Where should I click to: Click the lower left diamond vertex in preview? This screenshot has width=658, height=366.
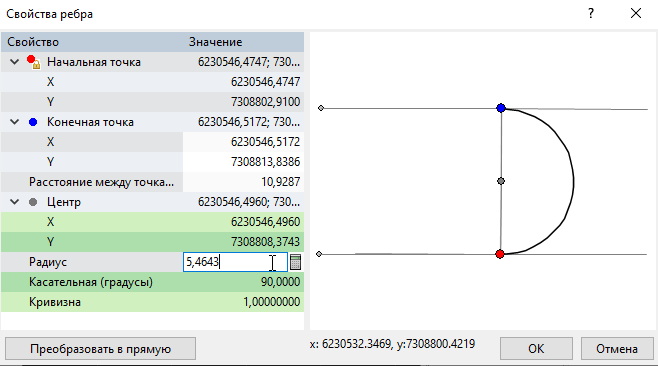[x=319, y=254]
